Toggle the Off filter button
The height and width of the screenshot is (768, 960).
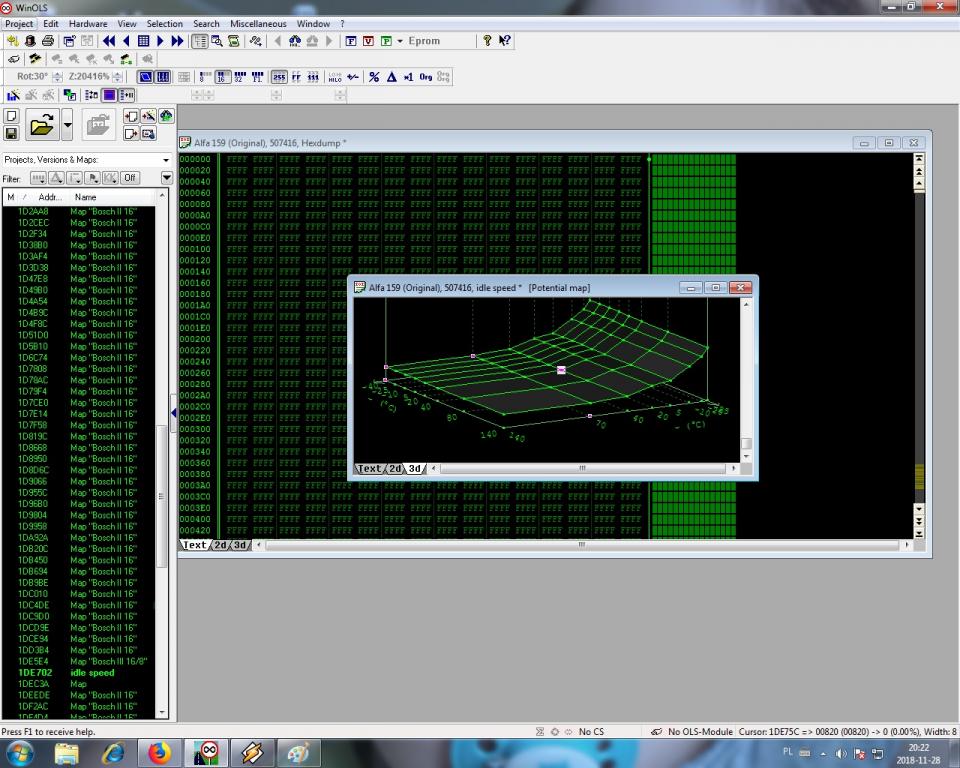pos(129,178)
